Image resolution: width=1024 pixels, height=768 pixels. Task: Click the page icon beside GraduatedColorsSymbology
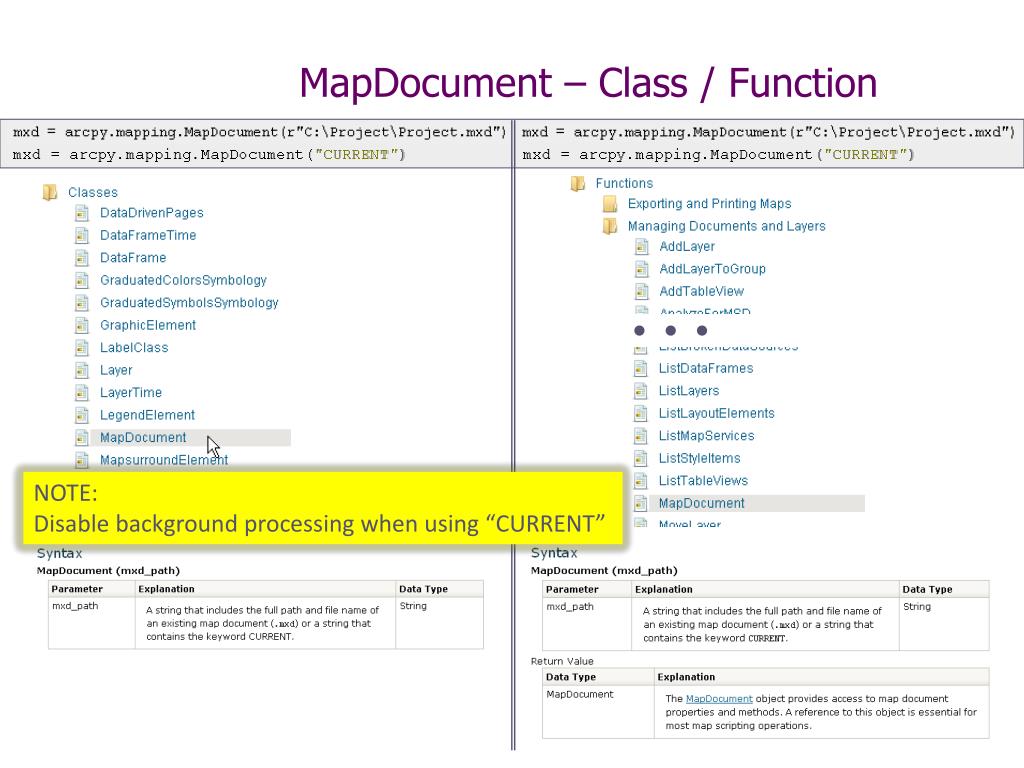coord(82,280)
